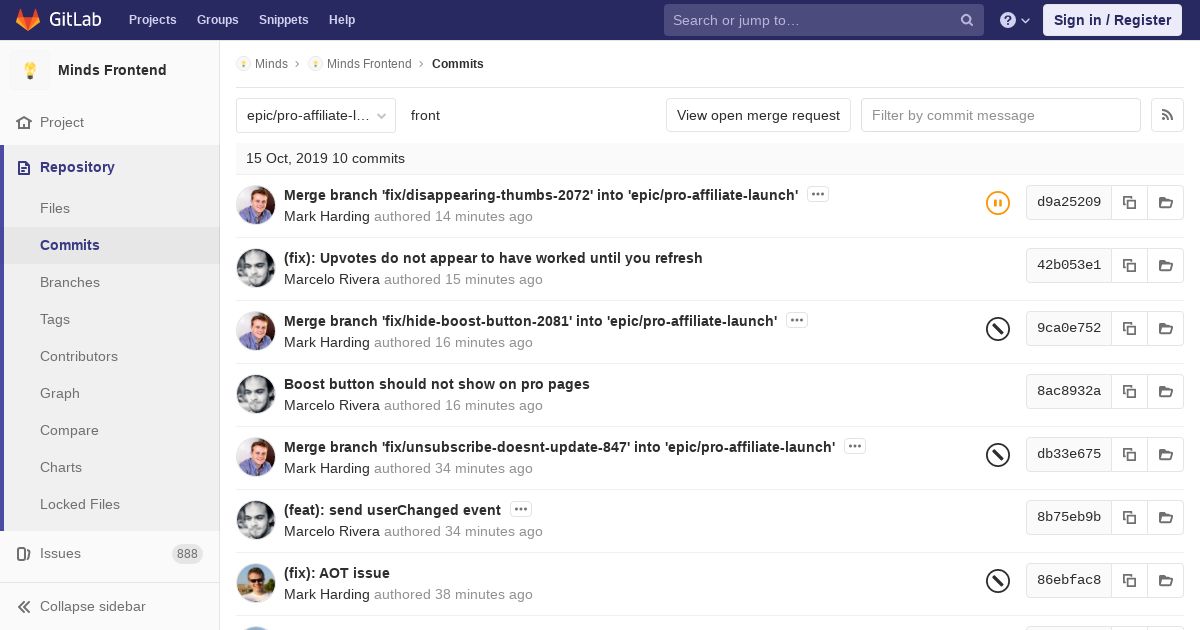Expand description of send userChanged event commit
The width and height of the screenshot is (1200, 630).
[521, 509]
